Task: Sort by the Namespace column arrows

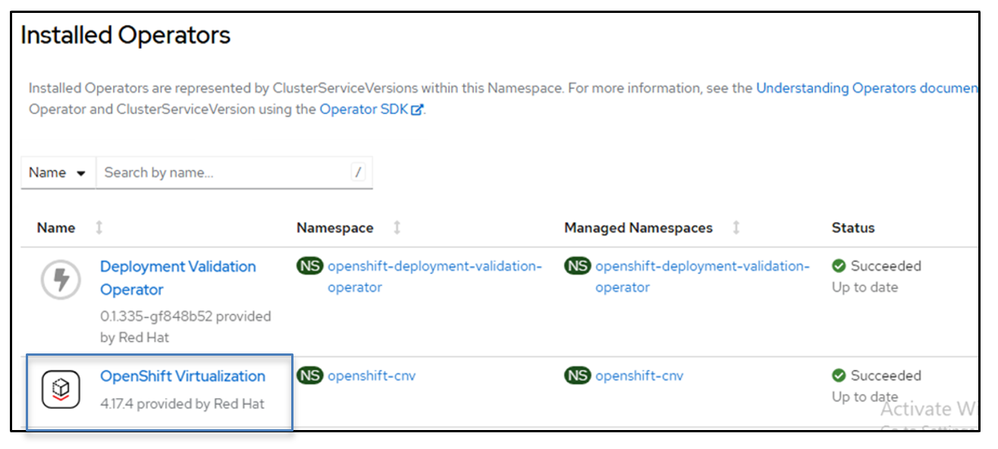Action: 396,228
